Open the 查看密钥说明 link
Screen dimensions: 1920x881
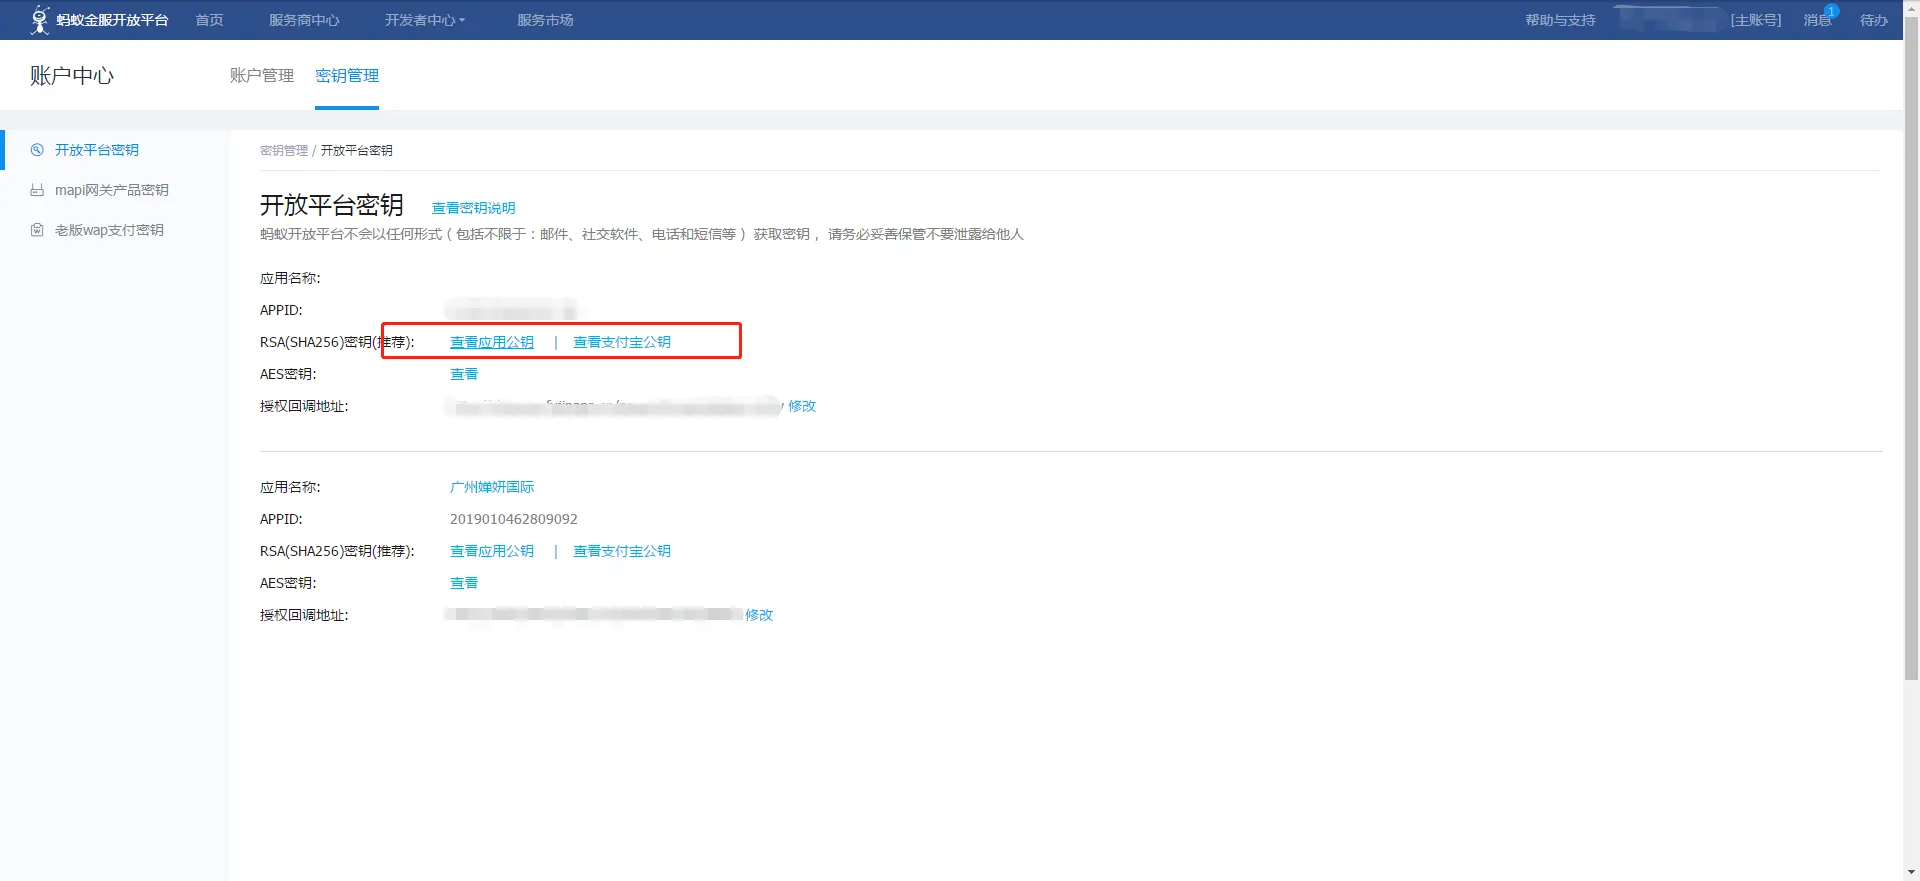tap(473, 208)
